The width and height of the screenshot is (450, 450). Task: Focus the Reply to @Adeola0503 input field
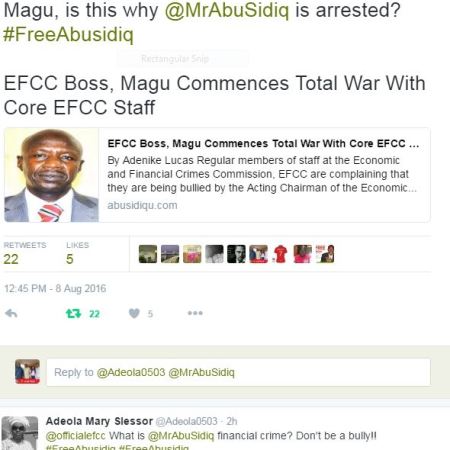coord(238,372)
